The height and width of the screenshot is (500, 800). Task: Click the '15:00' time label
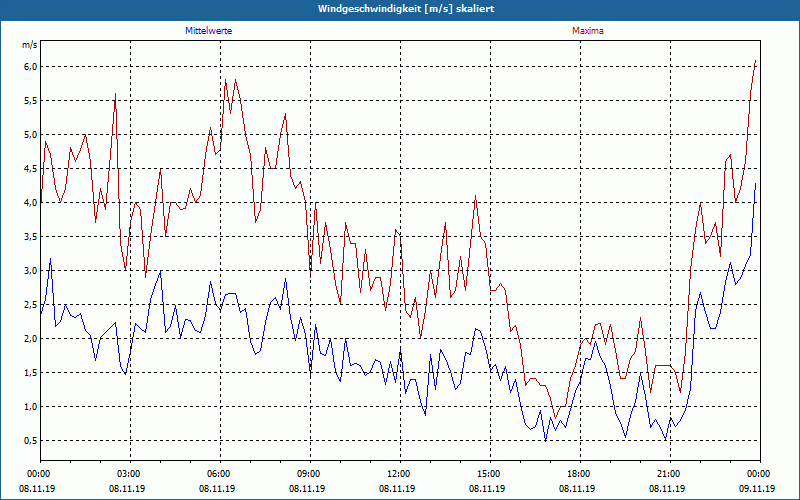click(x=487, y=474)
